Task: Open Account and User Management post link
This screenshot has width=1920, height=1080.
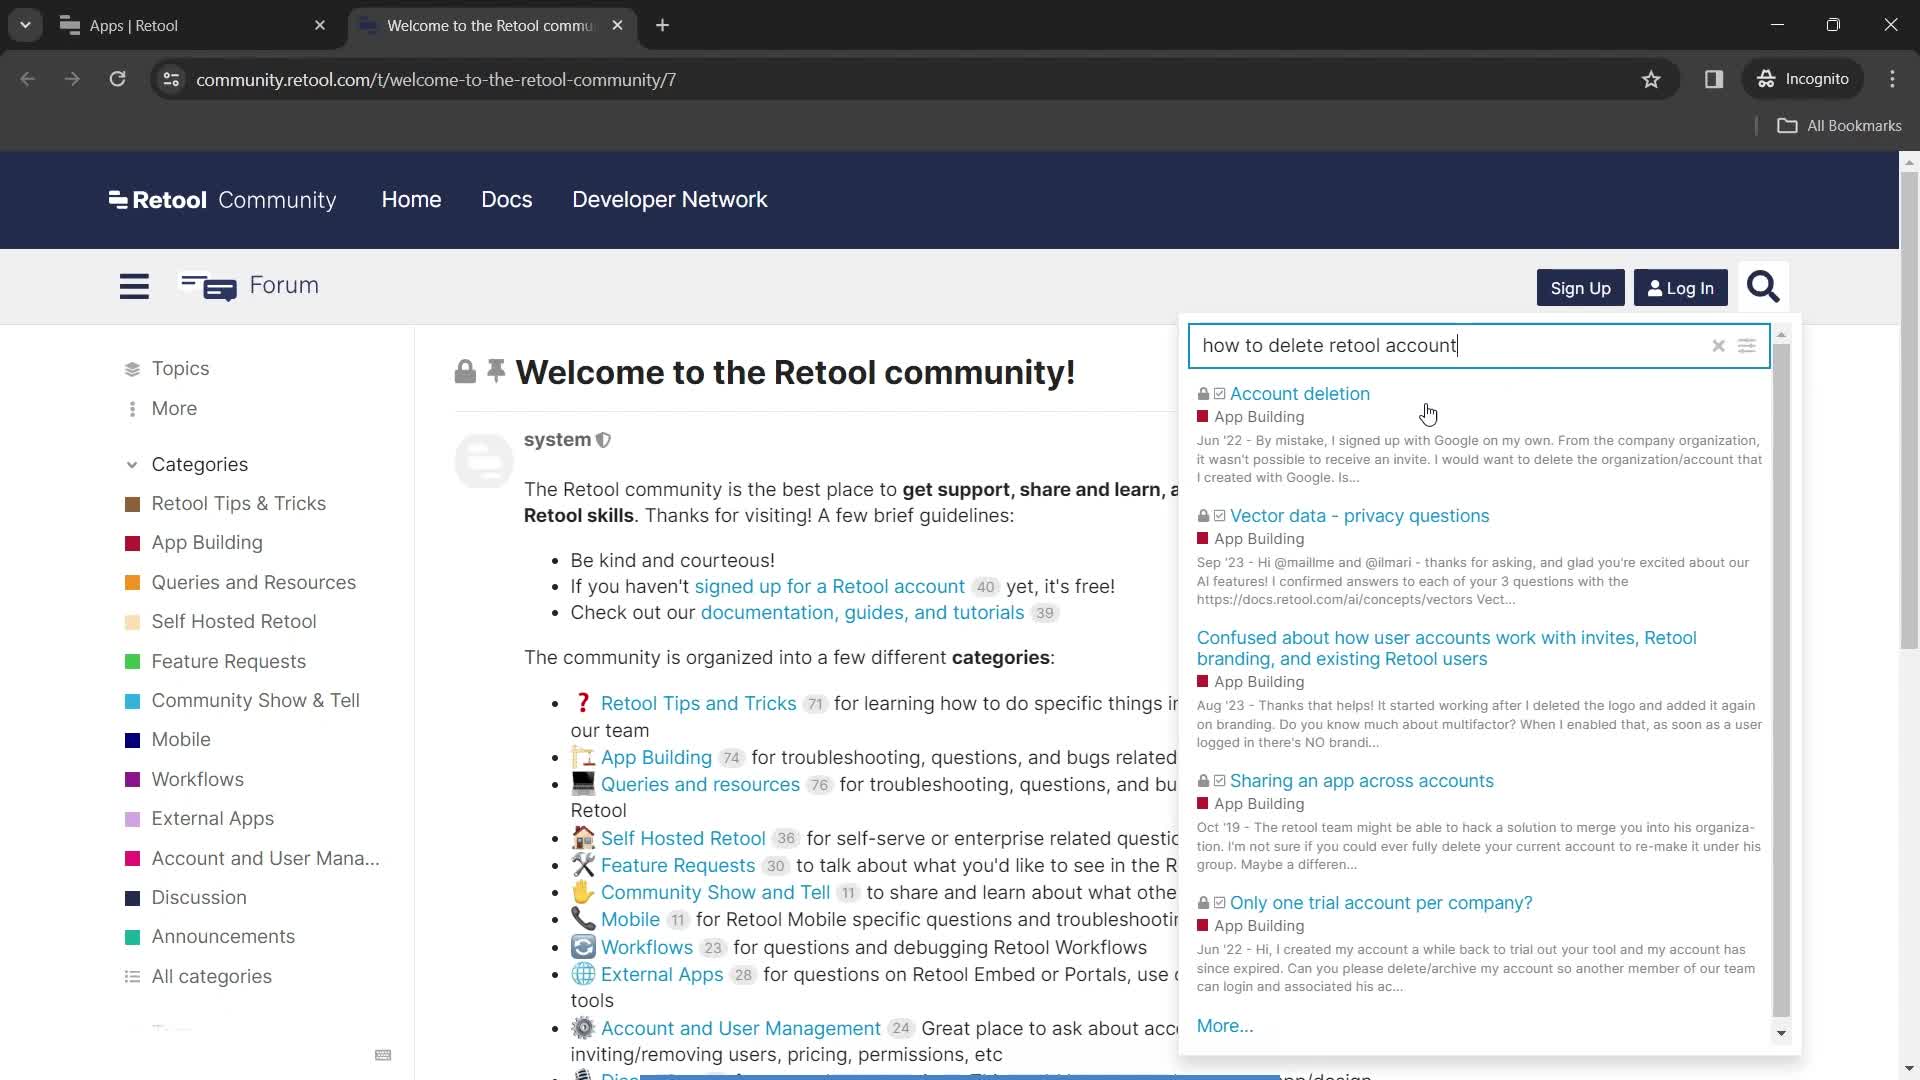Action: coord(740,1029)
